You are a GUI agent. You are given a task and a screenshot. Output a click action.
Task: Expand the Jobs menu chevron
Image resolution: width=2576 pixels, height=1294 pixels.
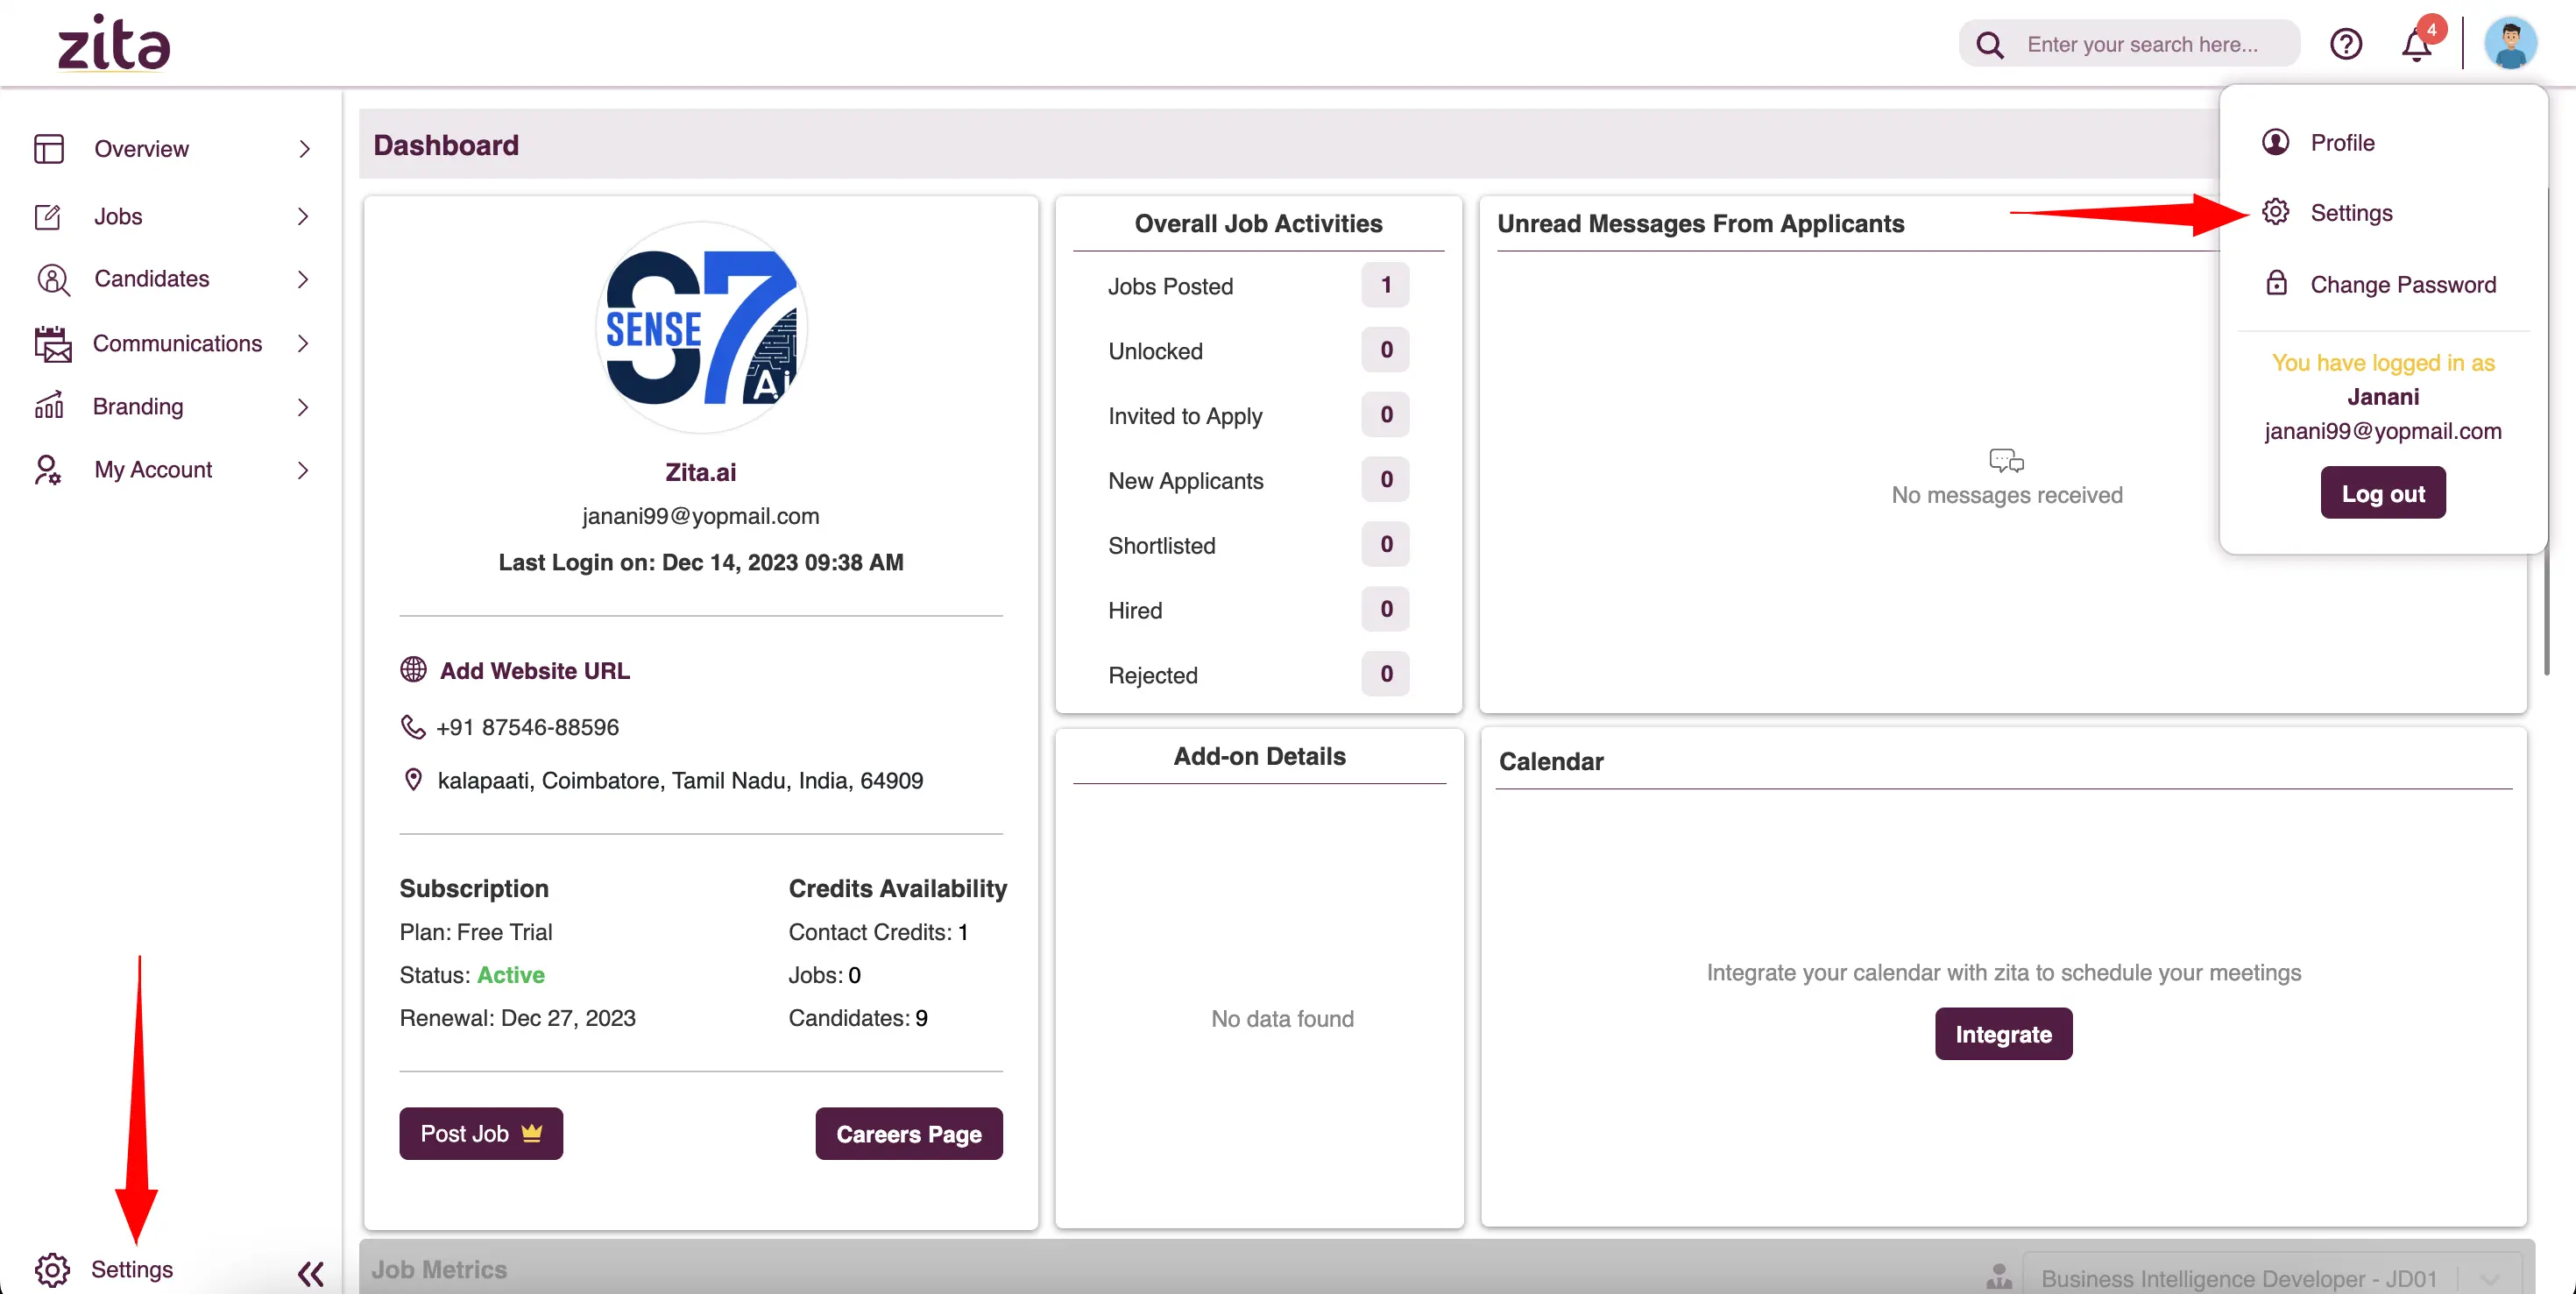click(x=303, y=216)
